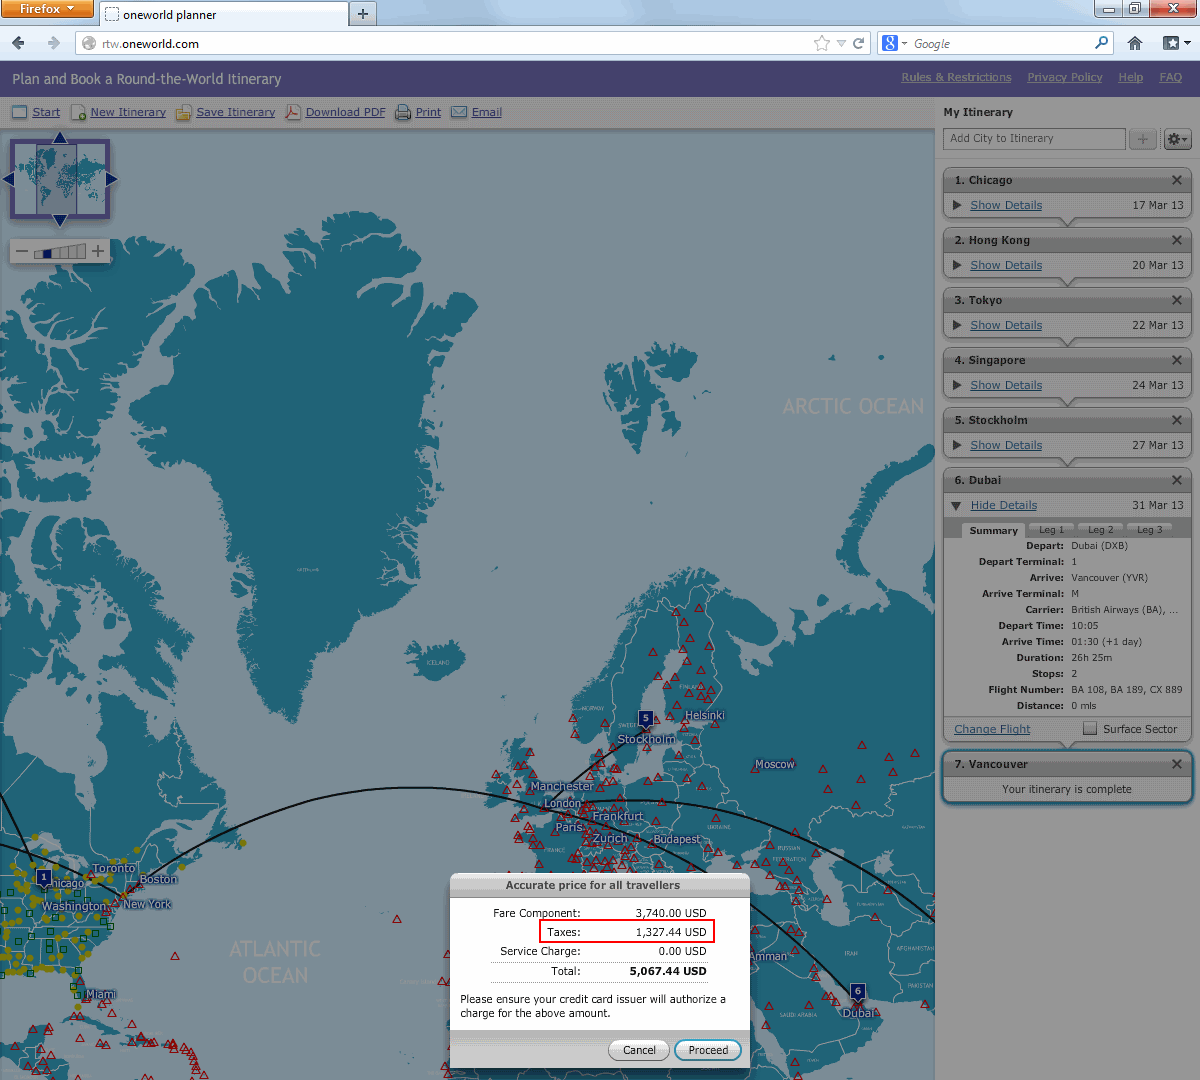Expand Singapore details triangle

pyautogui.click(x=957, y=385)
